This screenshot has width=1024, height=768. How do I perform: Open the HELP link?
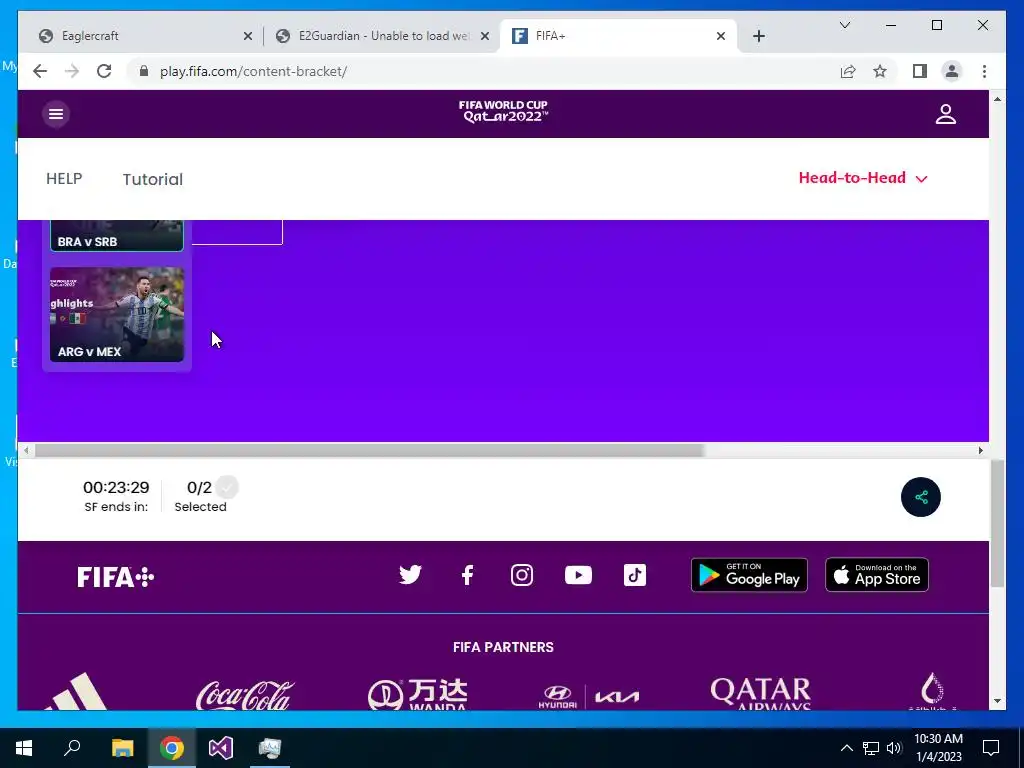pos(64,178)
